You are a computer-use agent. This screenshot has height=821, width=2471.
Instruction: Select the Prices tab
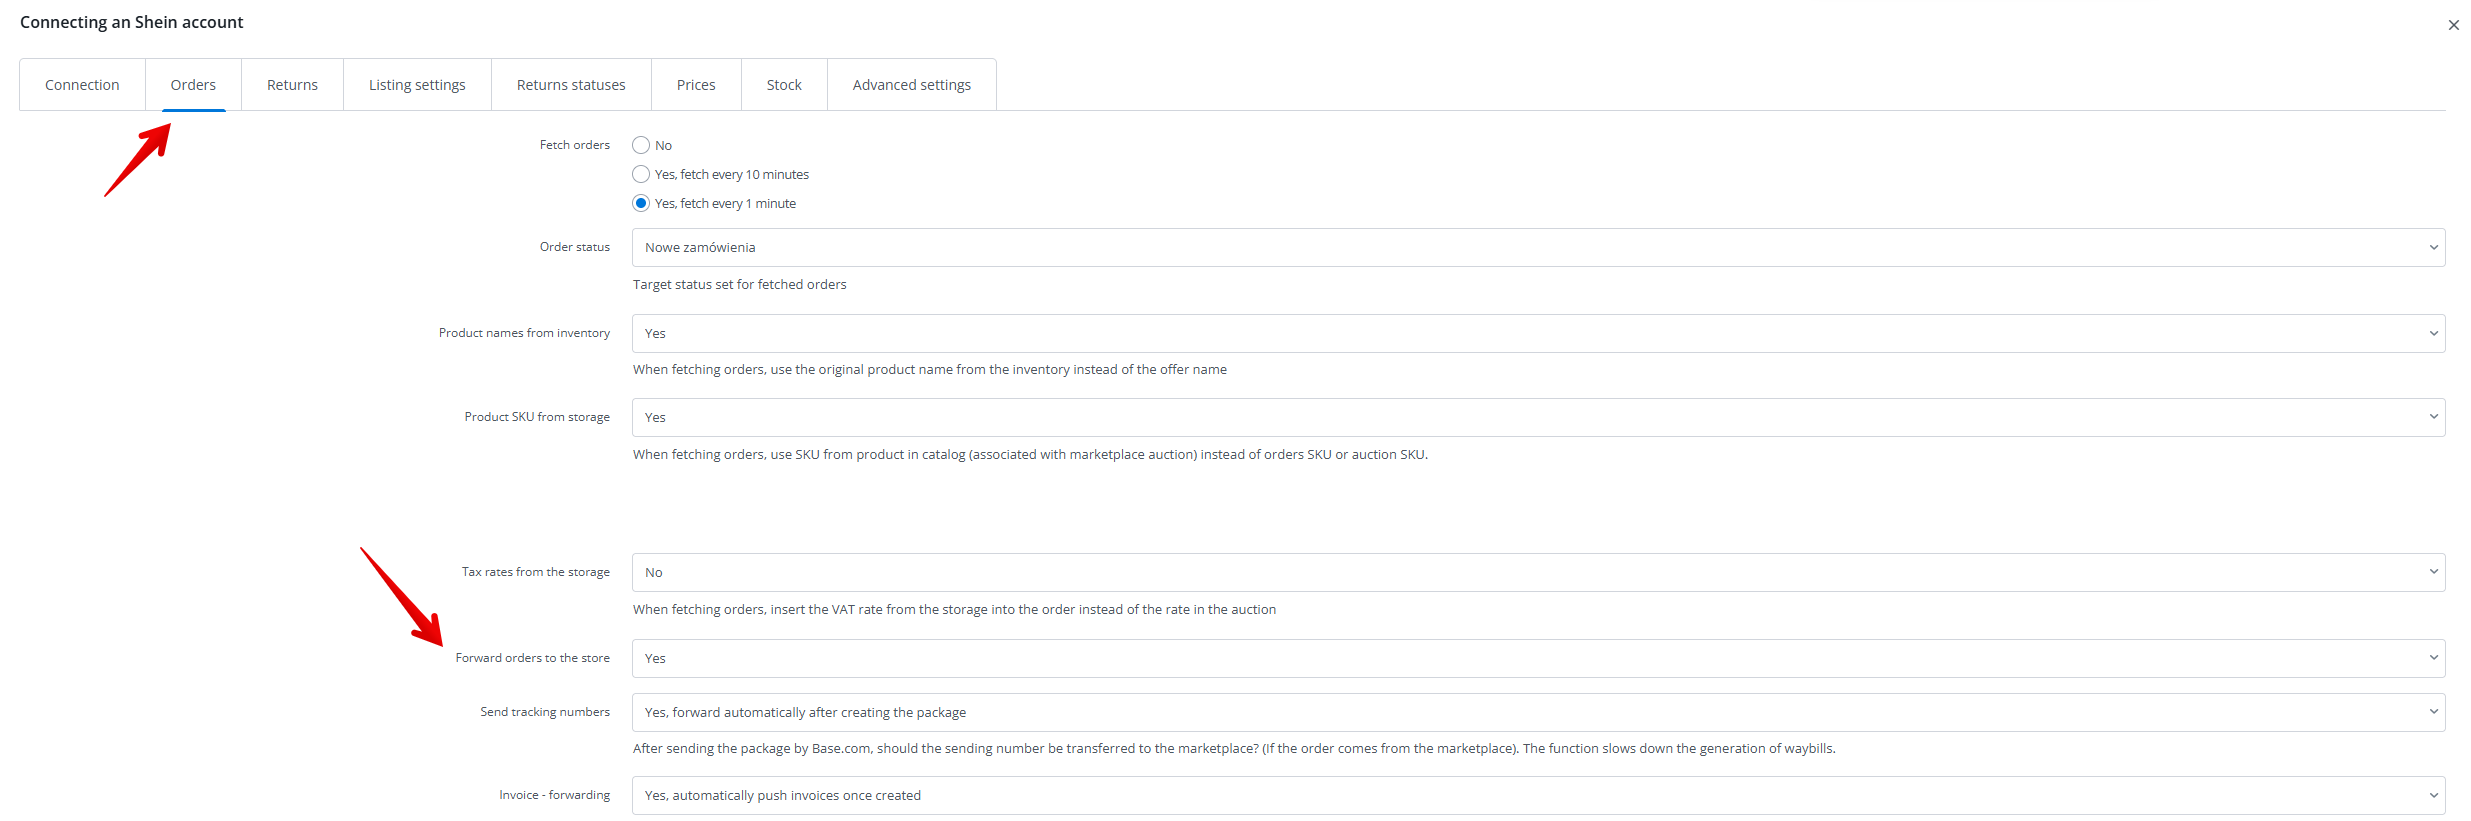[x=696, y=85]
